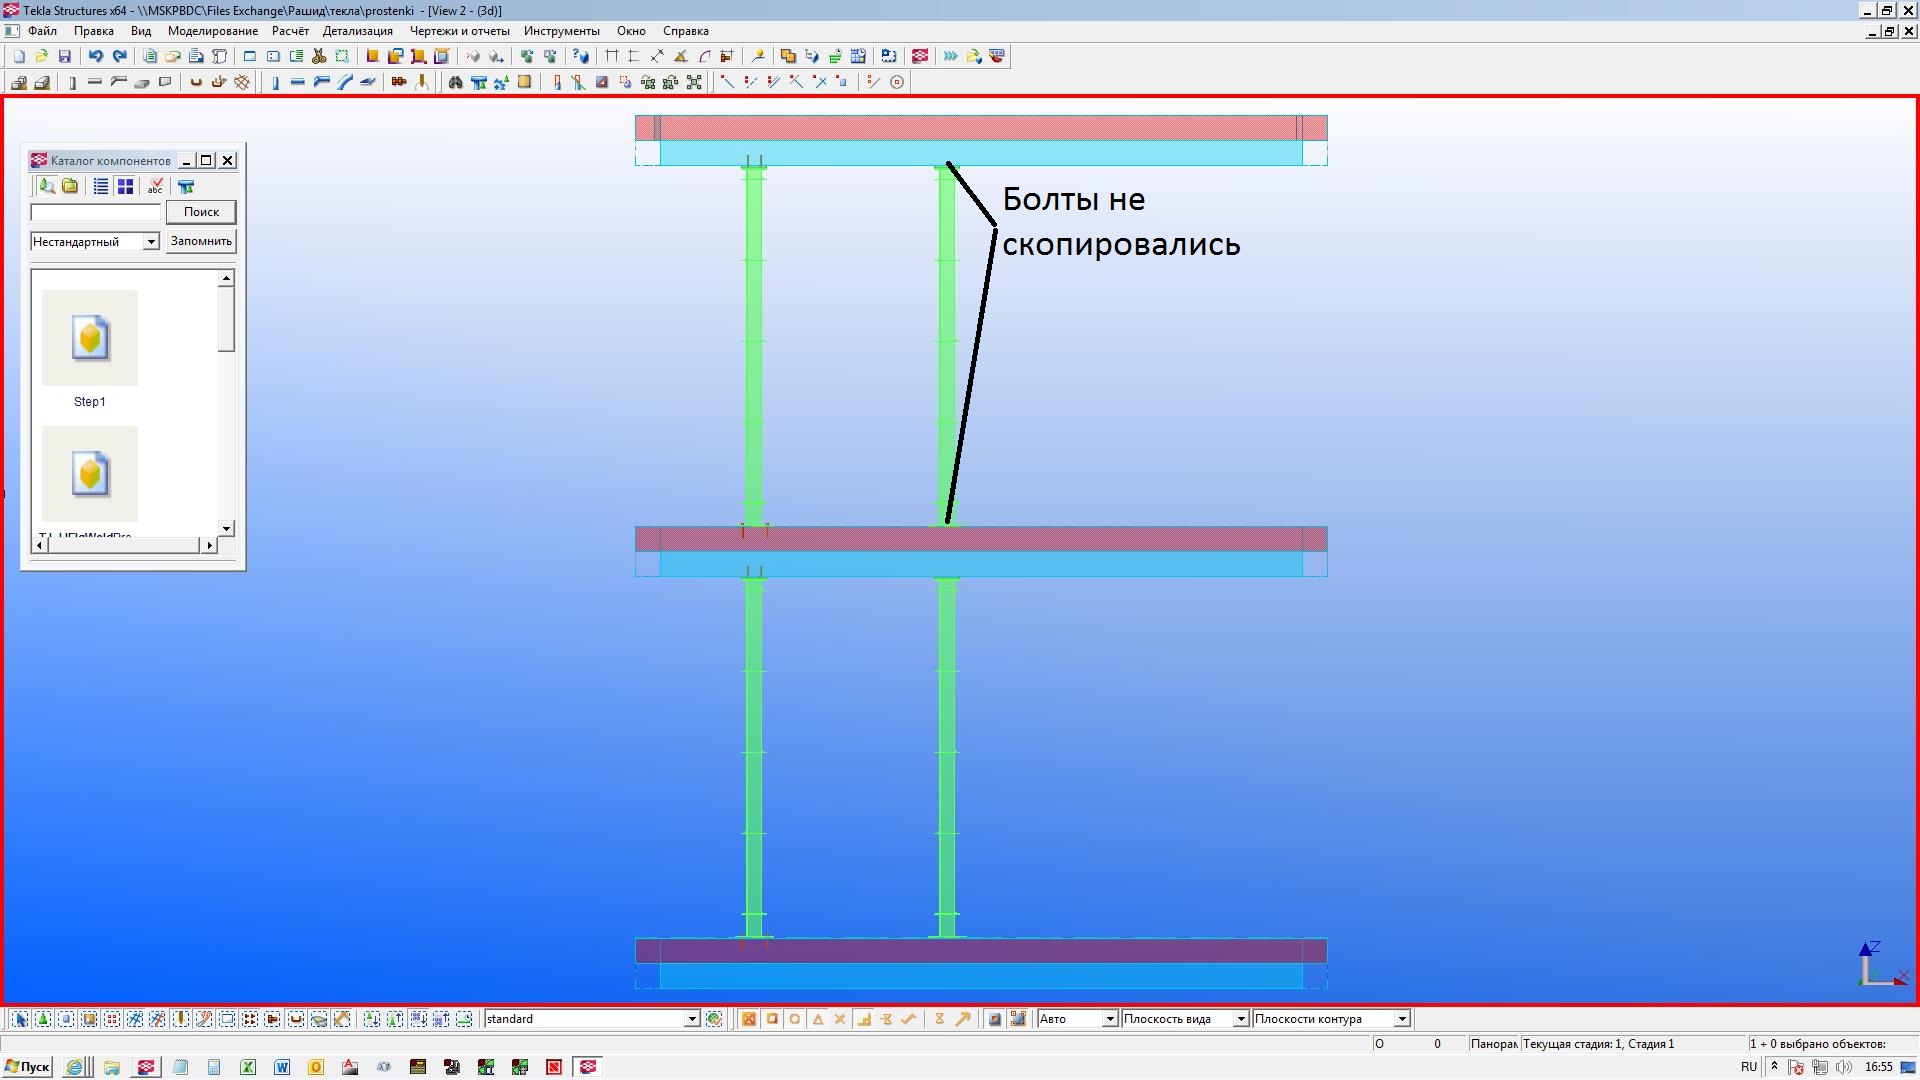This screenshot has width=1920, height=1080.
Task: Click the Save model toolbar icon
Action: 65,57
